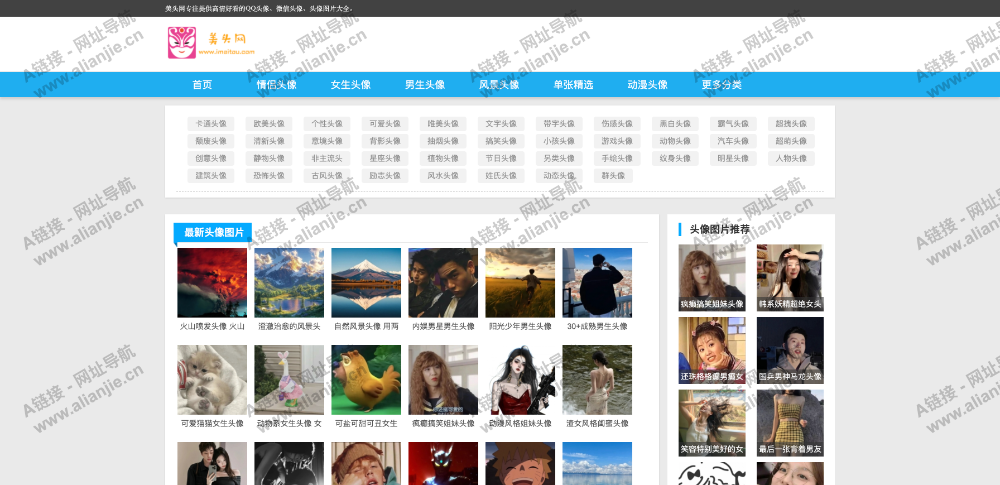Image resolution: width=1000 pixels, height=485 pixels.
Task: Open sidebar 国乒男神马龙头像 image
Action: (790, 350)
